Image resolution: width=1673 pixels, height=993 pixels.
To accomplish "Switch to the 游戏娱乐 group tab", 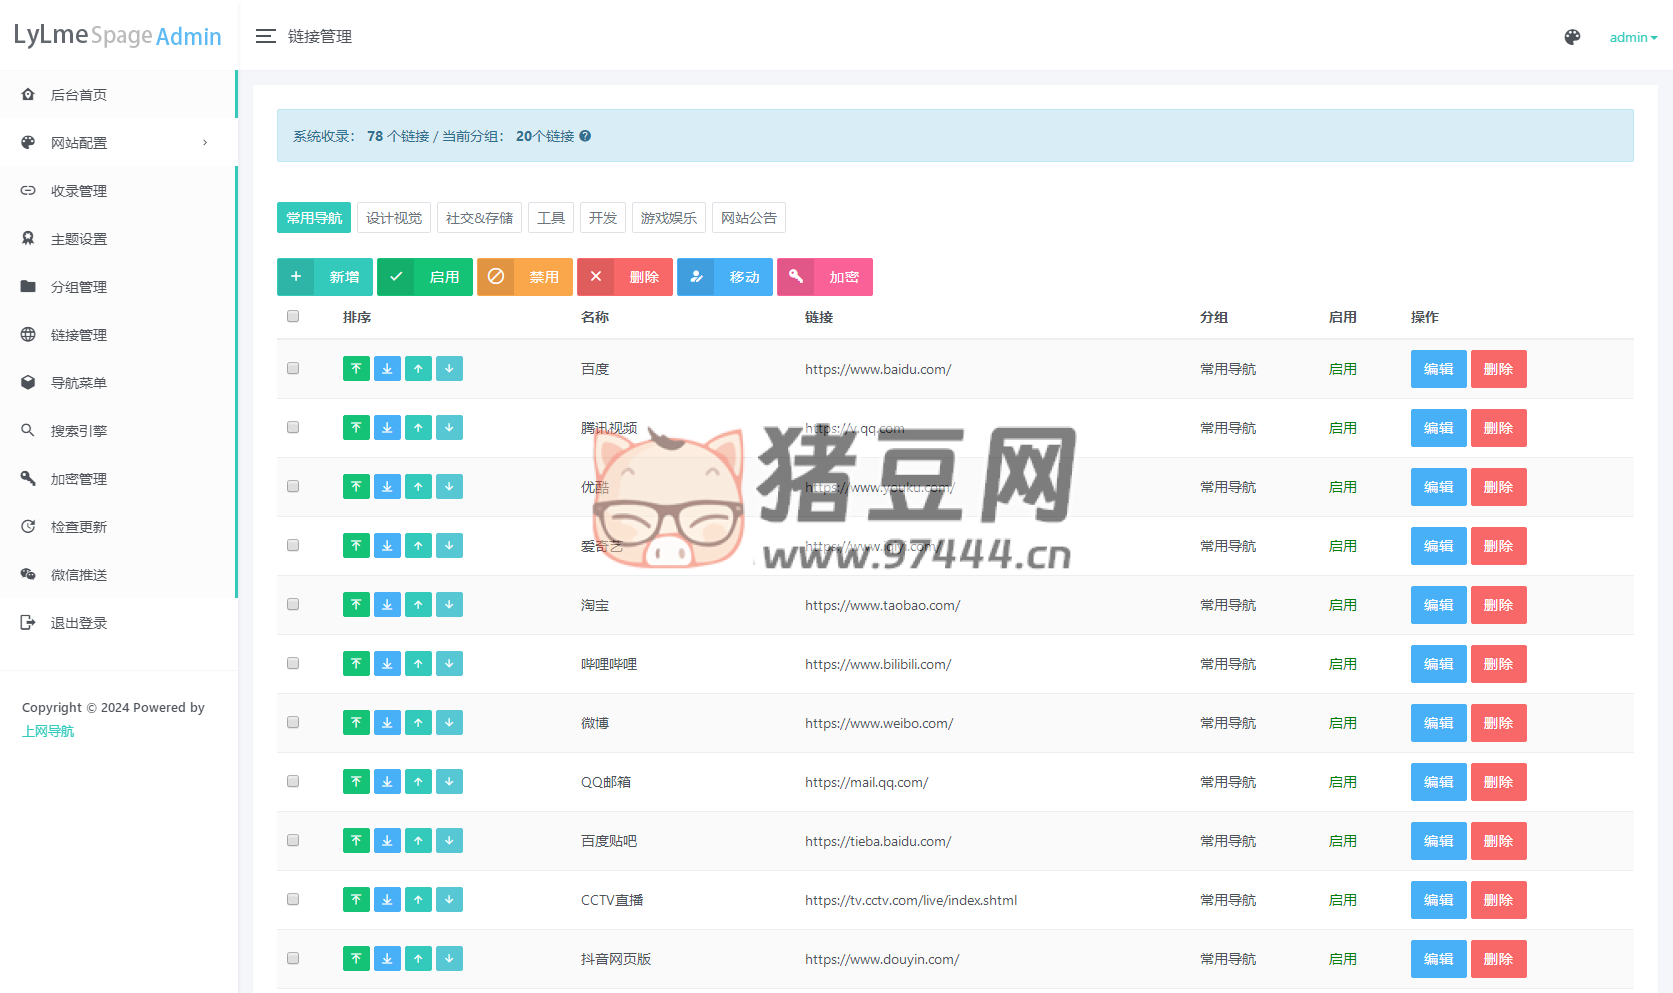I will (x=668, y=218).
